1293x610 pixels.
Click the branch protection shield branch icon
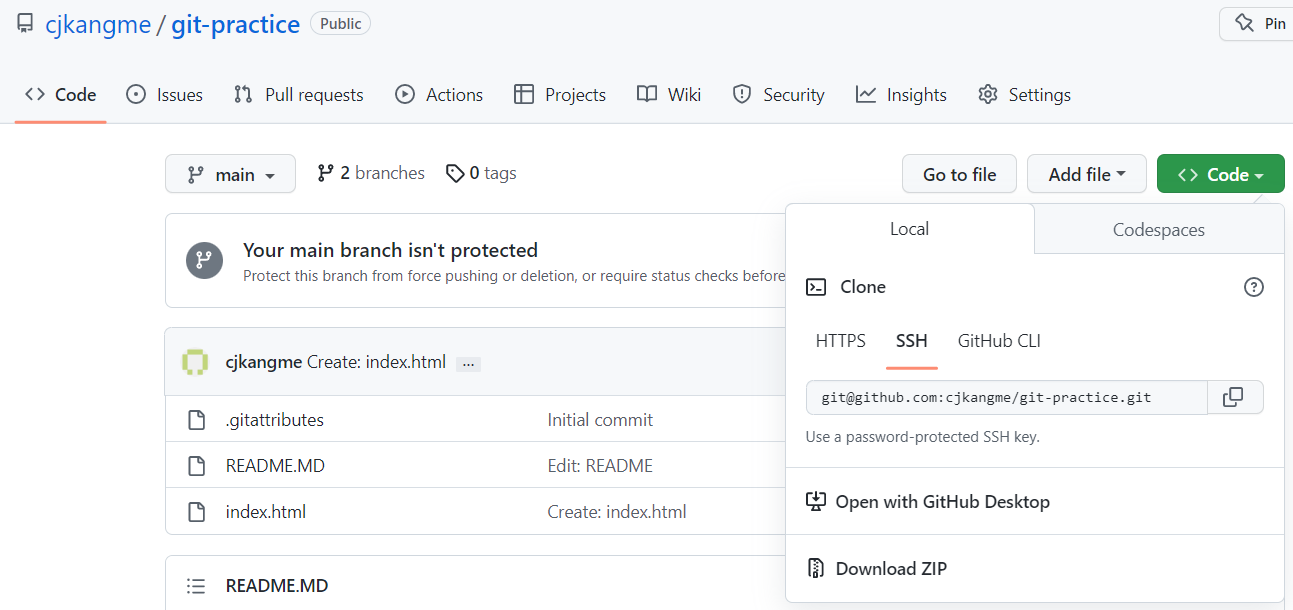tap(204, 261)
